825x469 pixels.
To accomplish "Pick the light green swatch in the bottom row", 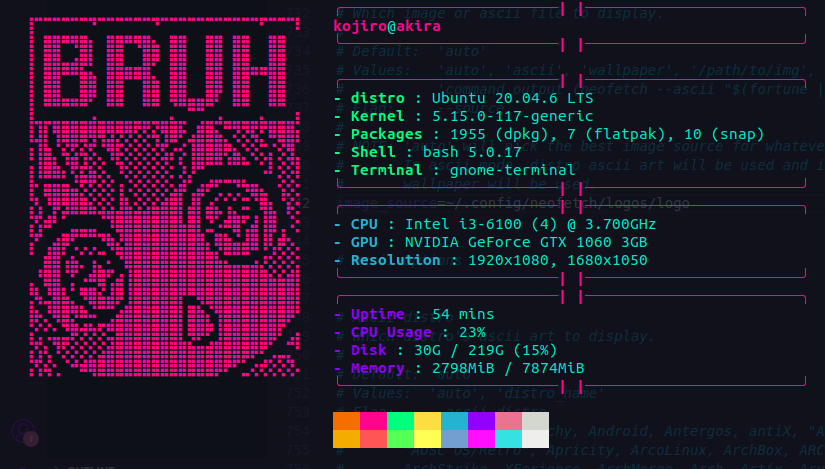I will click(x=400, y=439).
